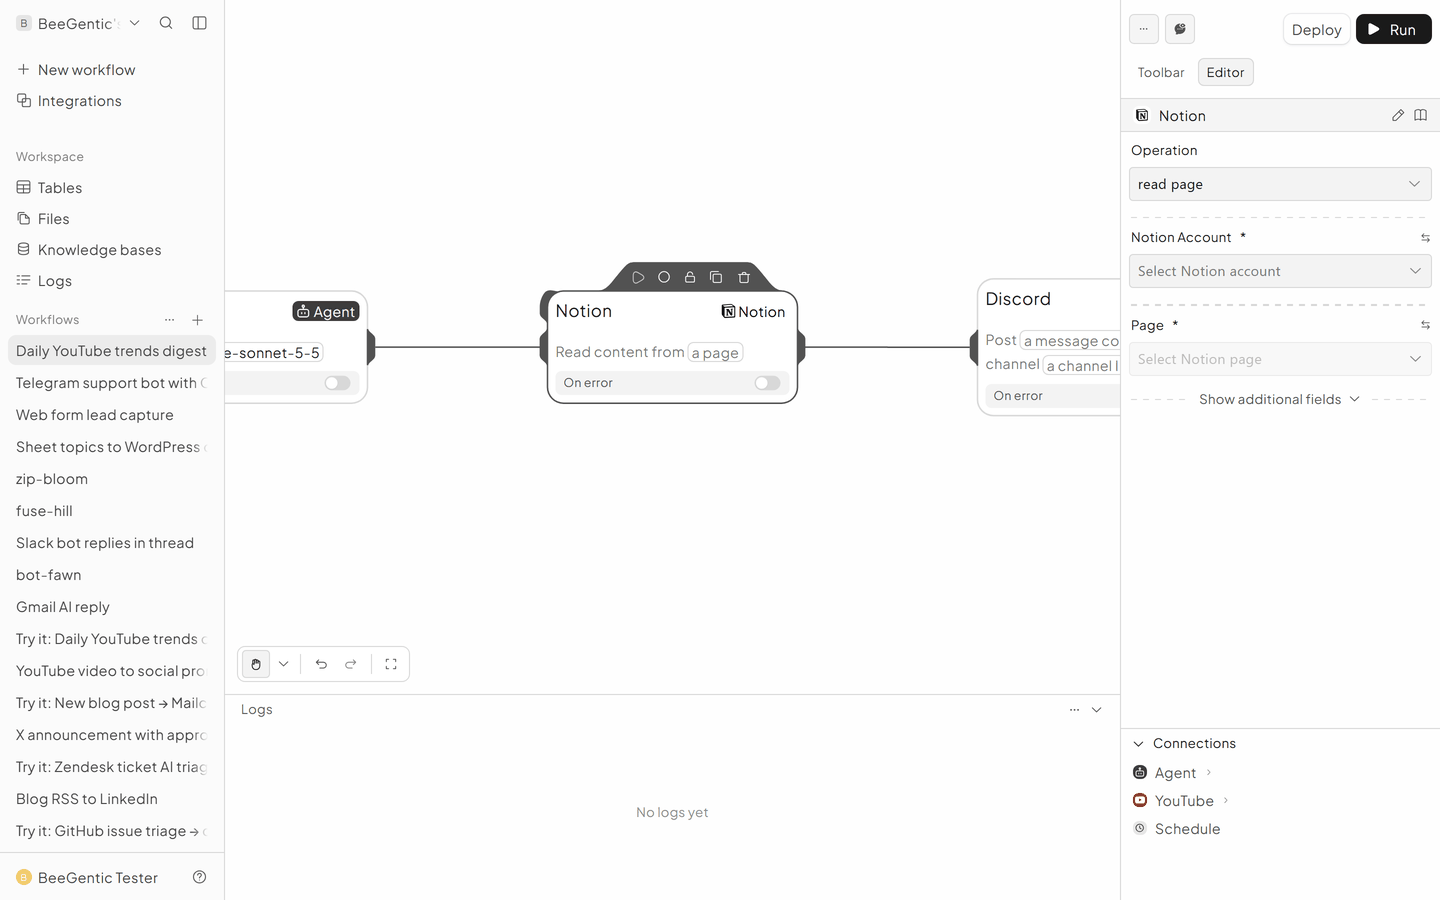Viewport: 1440px width, 900px height.
Task: Open the Gmail AI reply workflow
Action: tap(112, 607)
